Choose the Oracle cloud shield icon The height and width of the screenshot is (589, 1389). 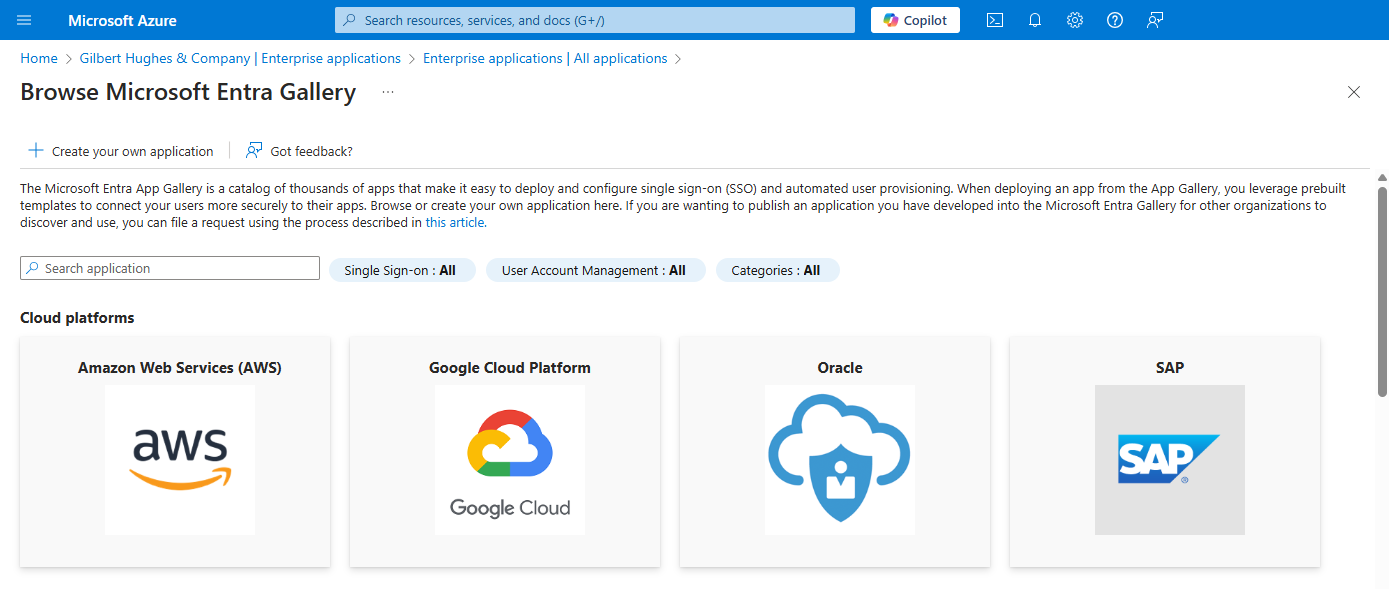click(840, 459)
